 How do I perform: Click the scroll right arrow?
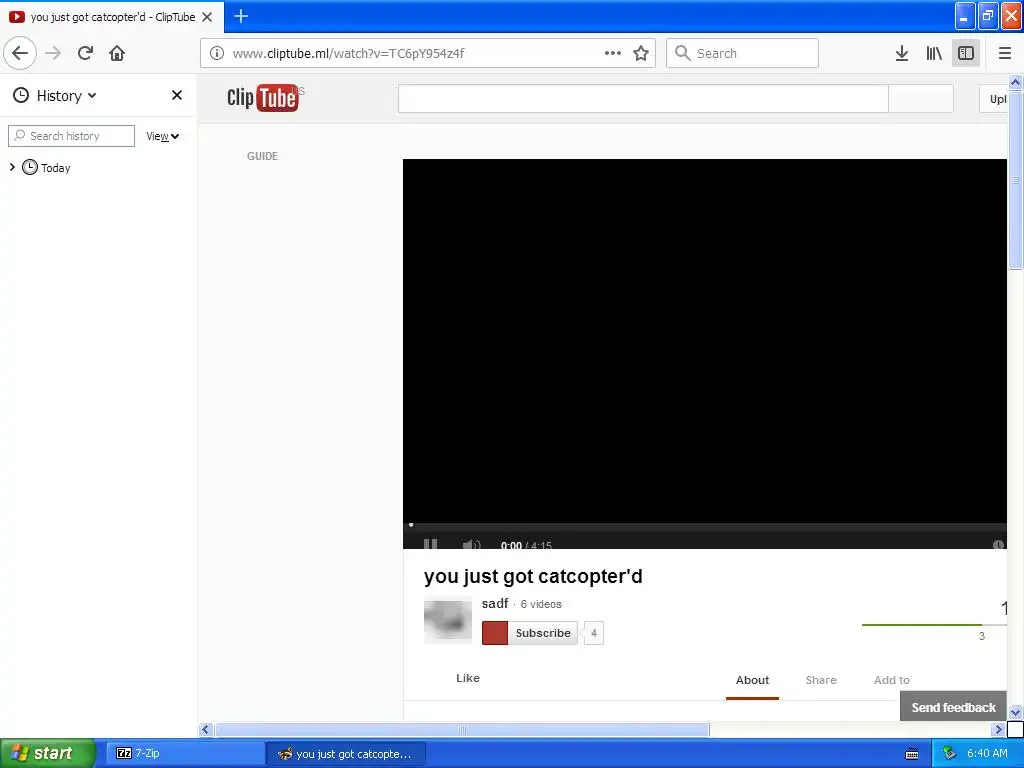pyautogui.click(x=998, y=729)
